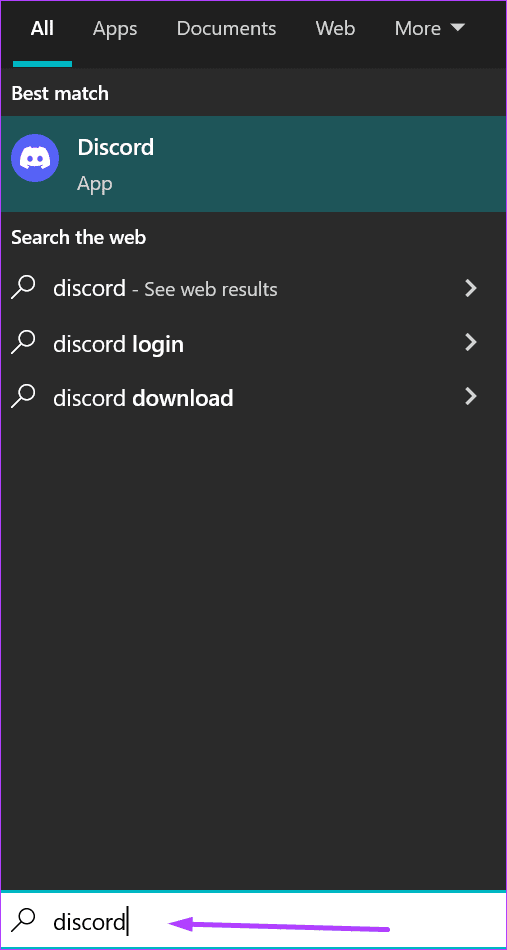Screen dimensions: 507x950
Task: Switch to the Documents tab
Action: tap(227, 28)
